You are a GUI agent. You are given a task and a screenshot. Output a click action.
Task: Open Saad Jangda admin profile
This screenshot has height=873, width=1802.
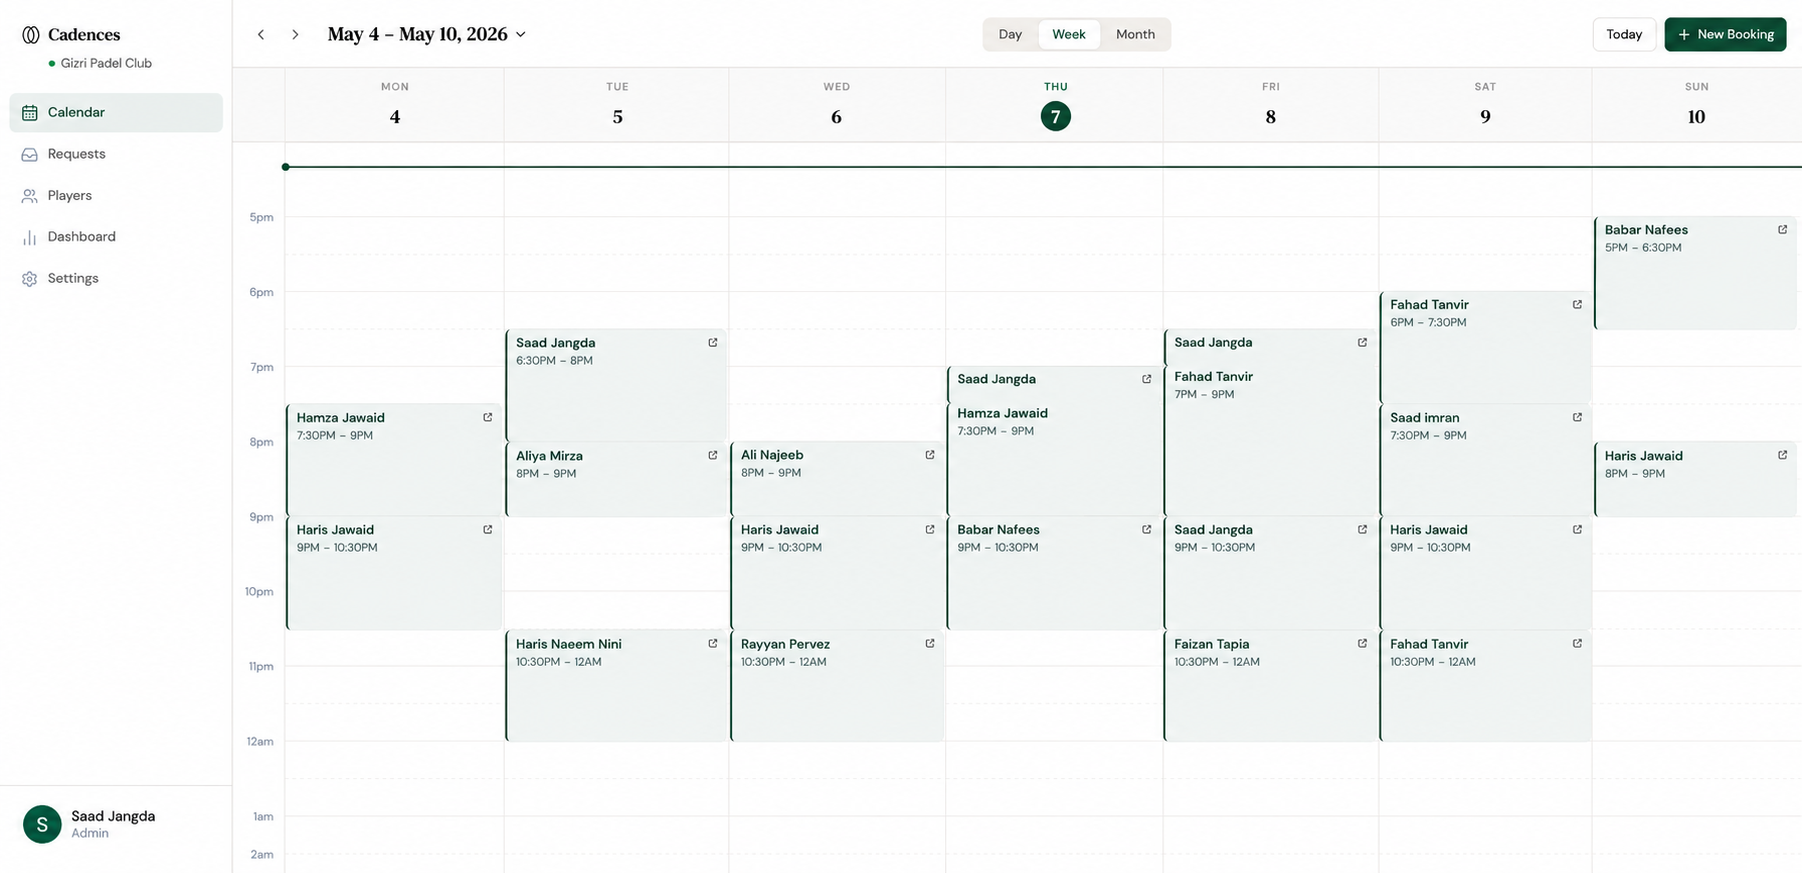pyautogui.click(x=116, y=824)
